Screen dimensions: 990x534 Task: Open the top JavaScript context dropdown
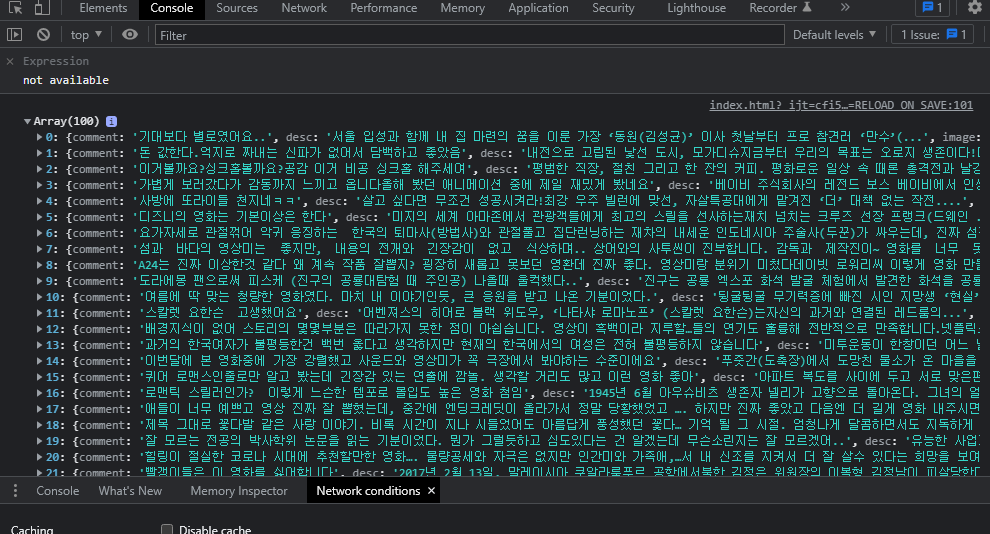click(86, 35)
